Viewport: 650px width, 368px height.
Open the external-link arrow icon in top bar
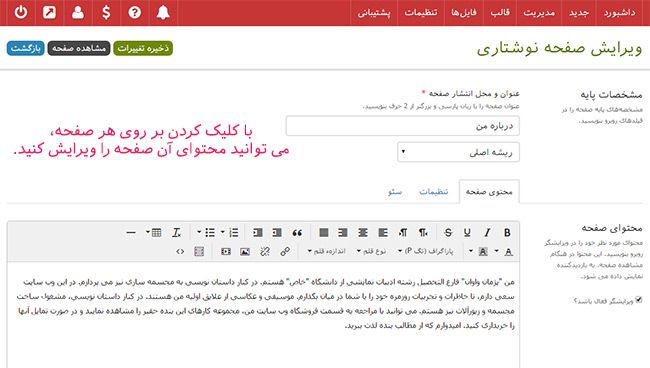49,12
